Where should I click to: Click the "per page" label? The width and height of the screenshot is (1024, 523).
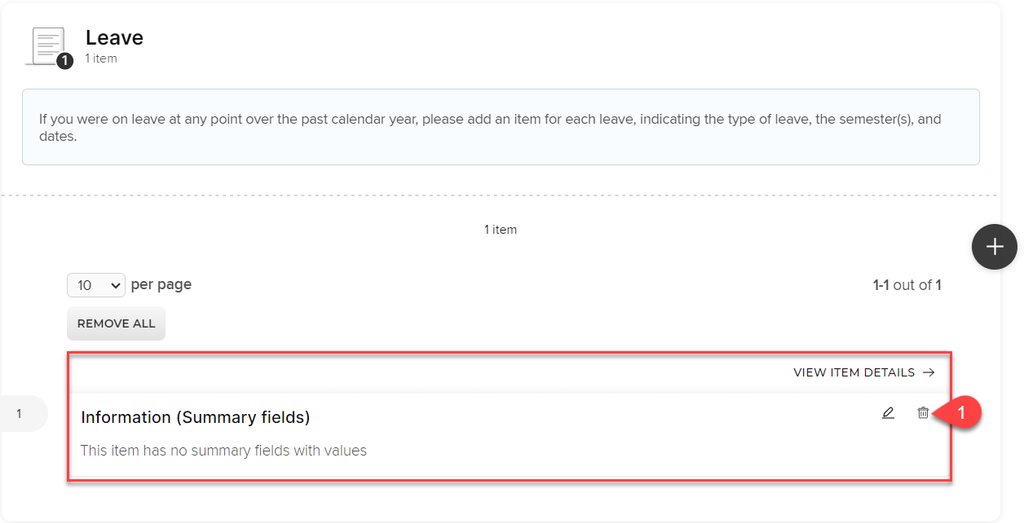coord(161,285)
